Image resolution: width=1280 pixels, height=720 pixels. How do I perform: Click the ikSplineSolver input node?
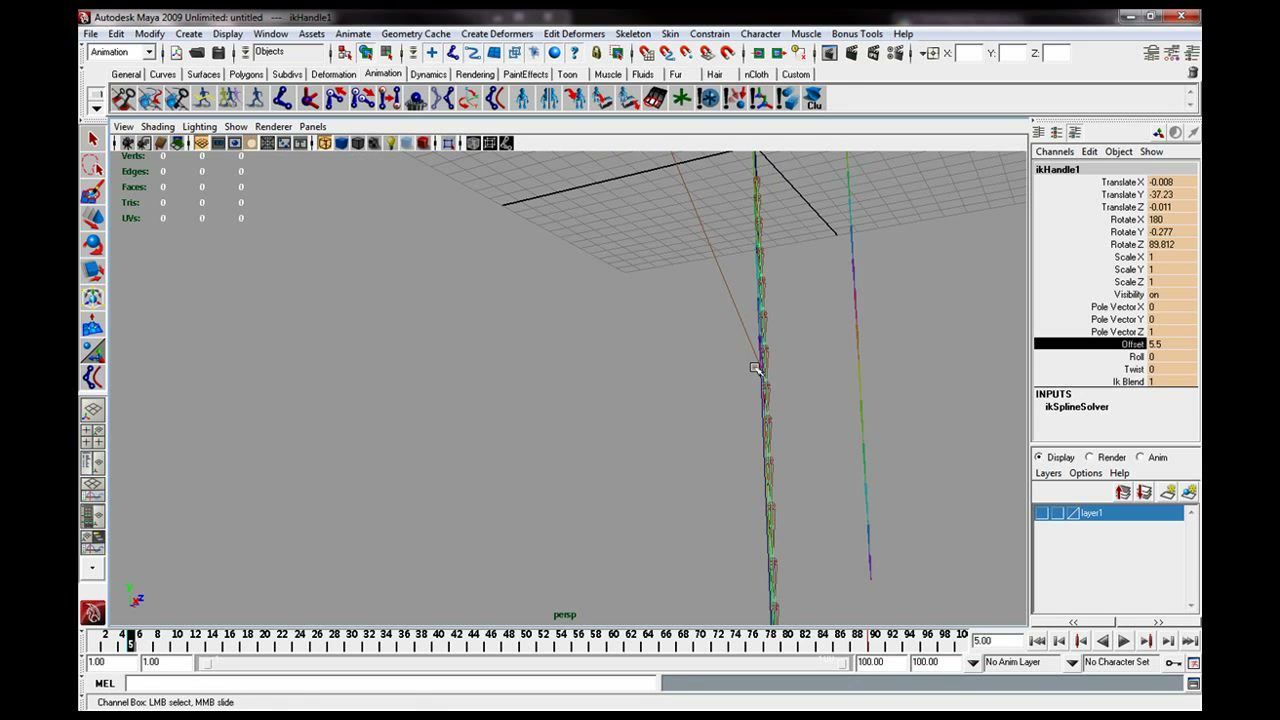[x=1077, y=407]
